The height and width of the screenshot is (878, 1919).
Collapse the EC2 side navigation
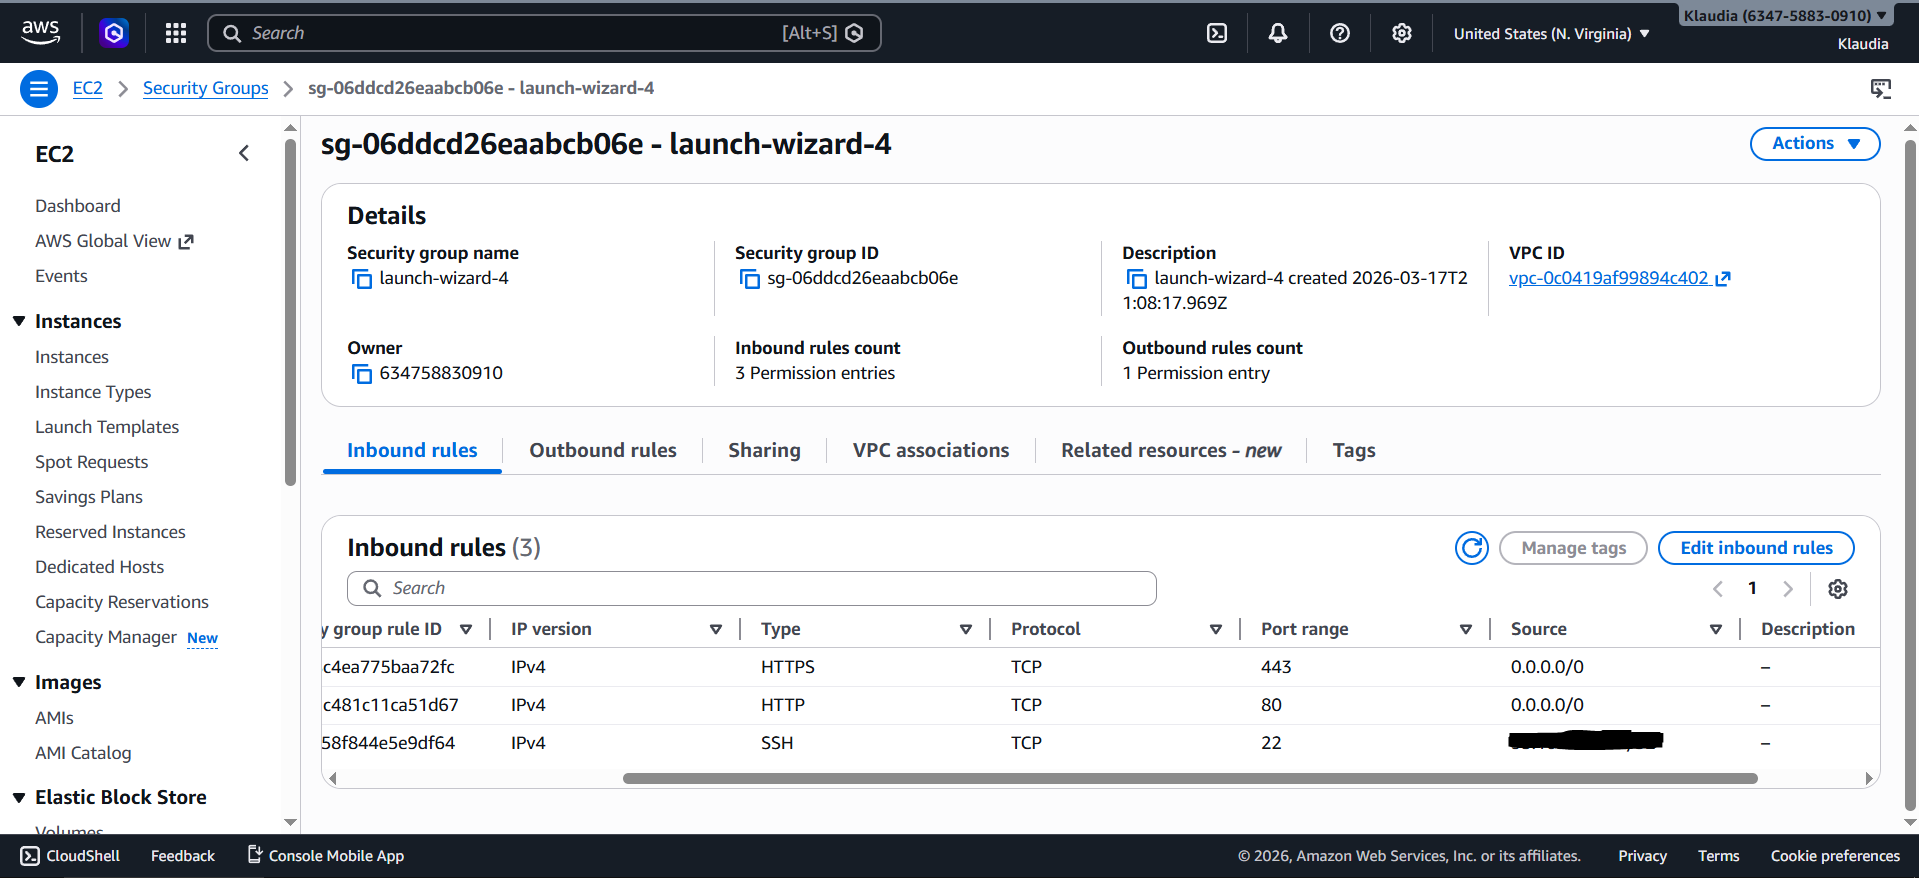click(x=244, y=153)
